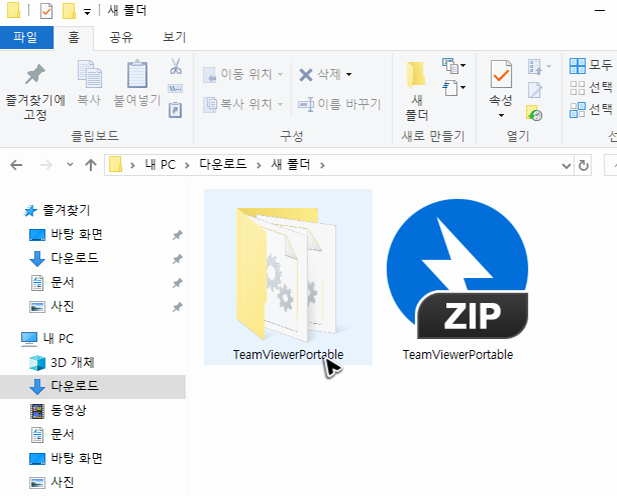Click 이름 바꾸기 (Rename) button
The image size is (617, 496).
339,104
